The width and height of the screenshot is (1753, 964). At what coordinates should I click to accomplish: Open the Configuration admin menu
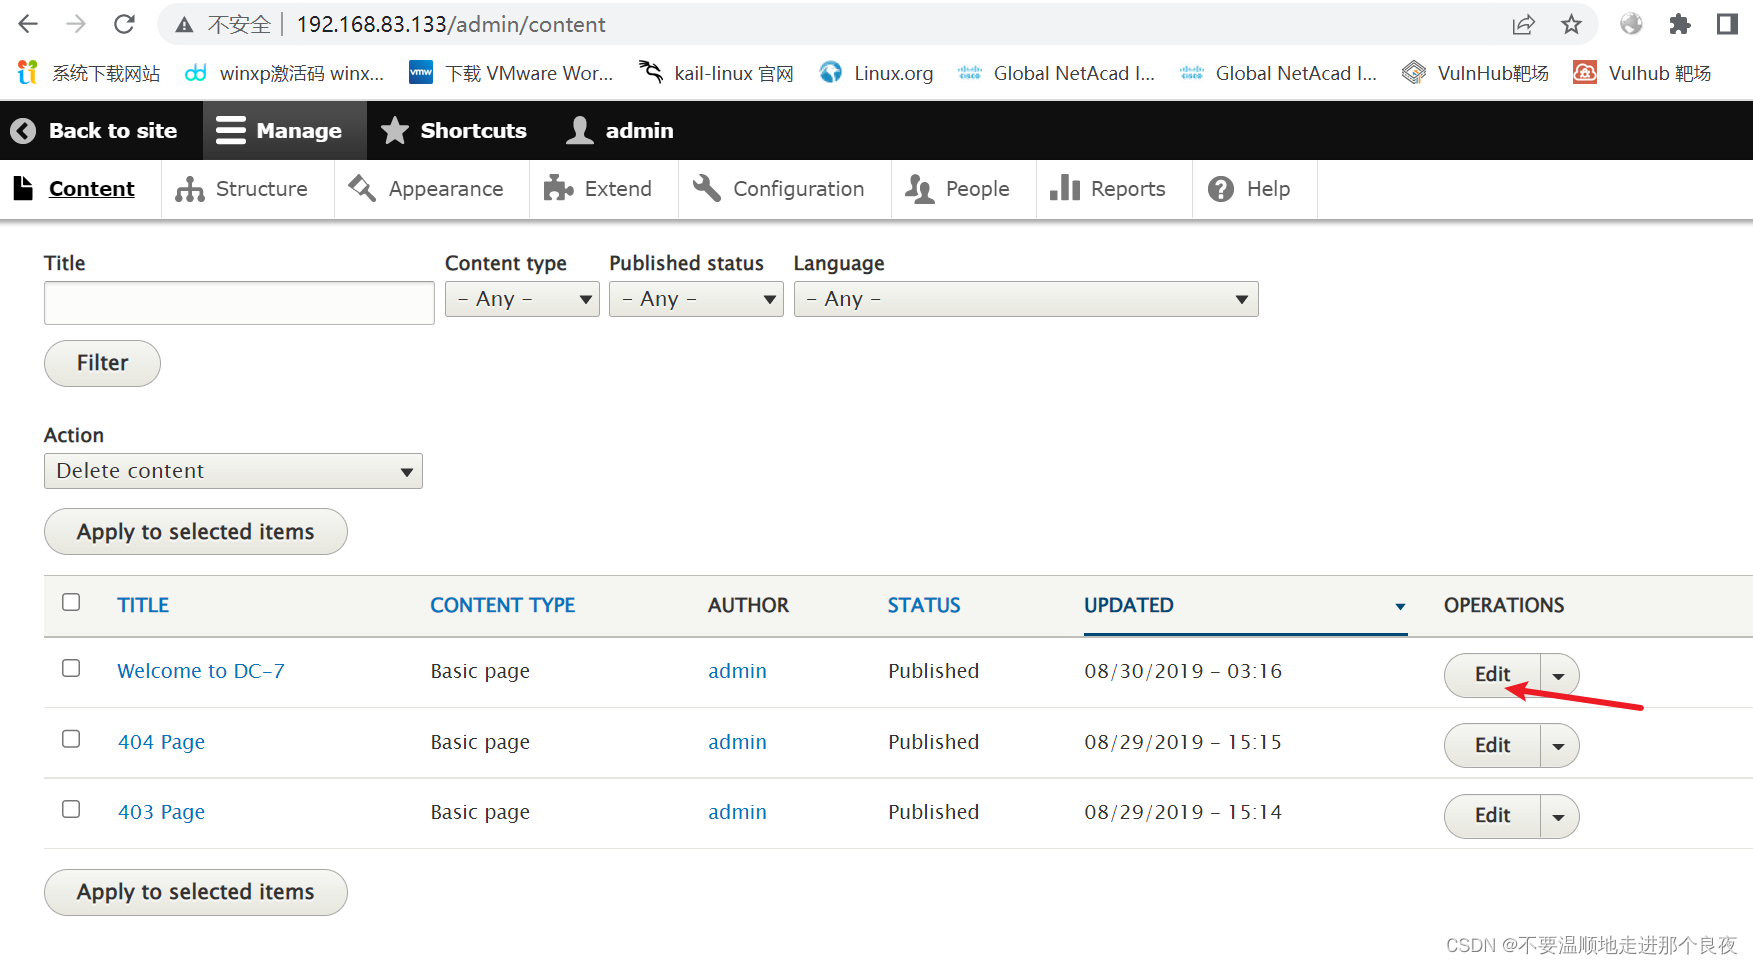click(779, 189)
